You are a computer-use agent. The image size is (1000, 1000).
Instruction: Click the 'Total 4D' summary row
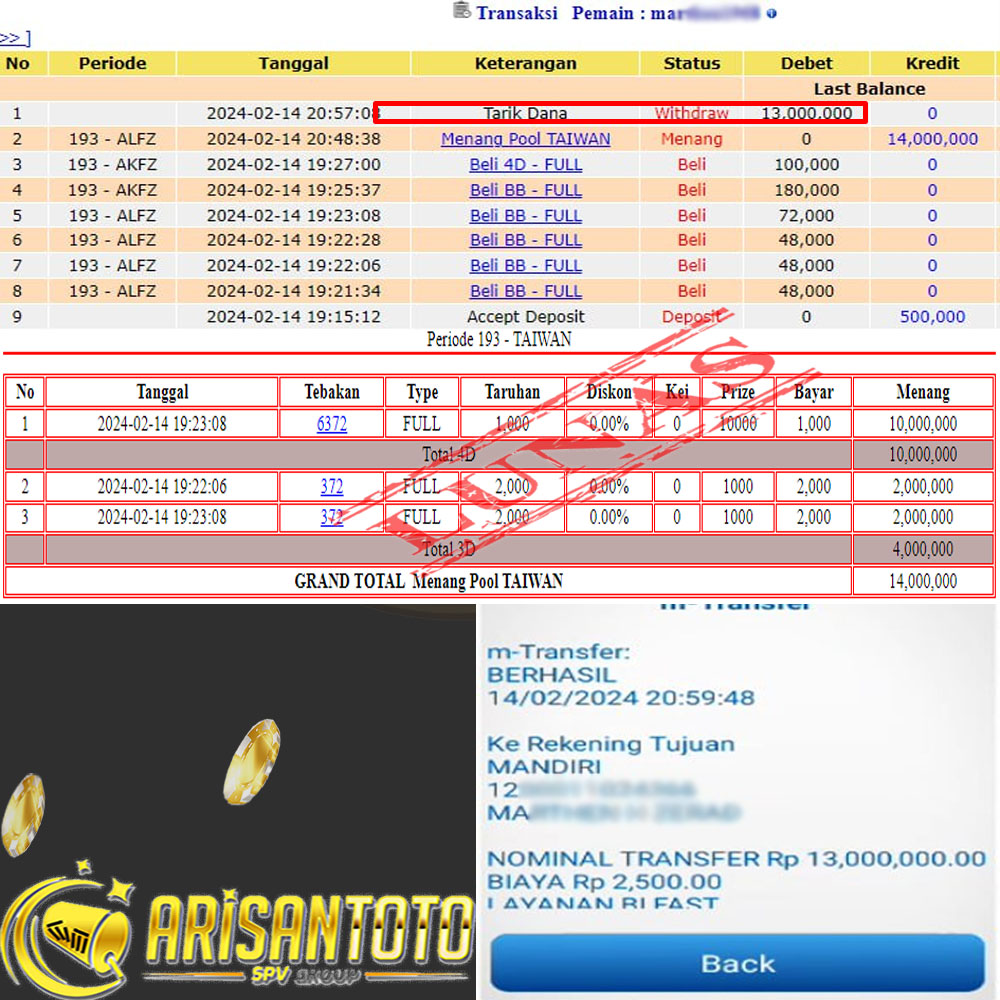pyautogui.click(x=448, y=455)
